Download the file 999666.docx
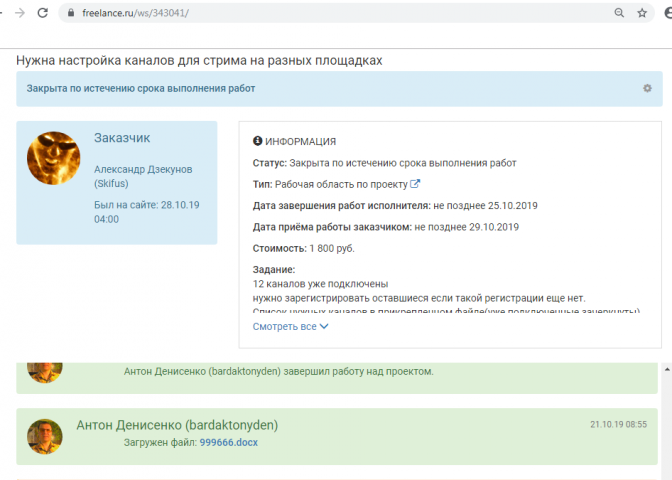The width and height of the screenshot is (672, 480). (x=228, y=442)
